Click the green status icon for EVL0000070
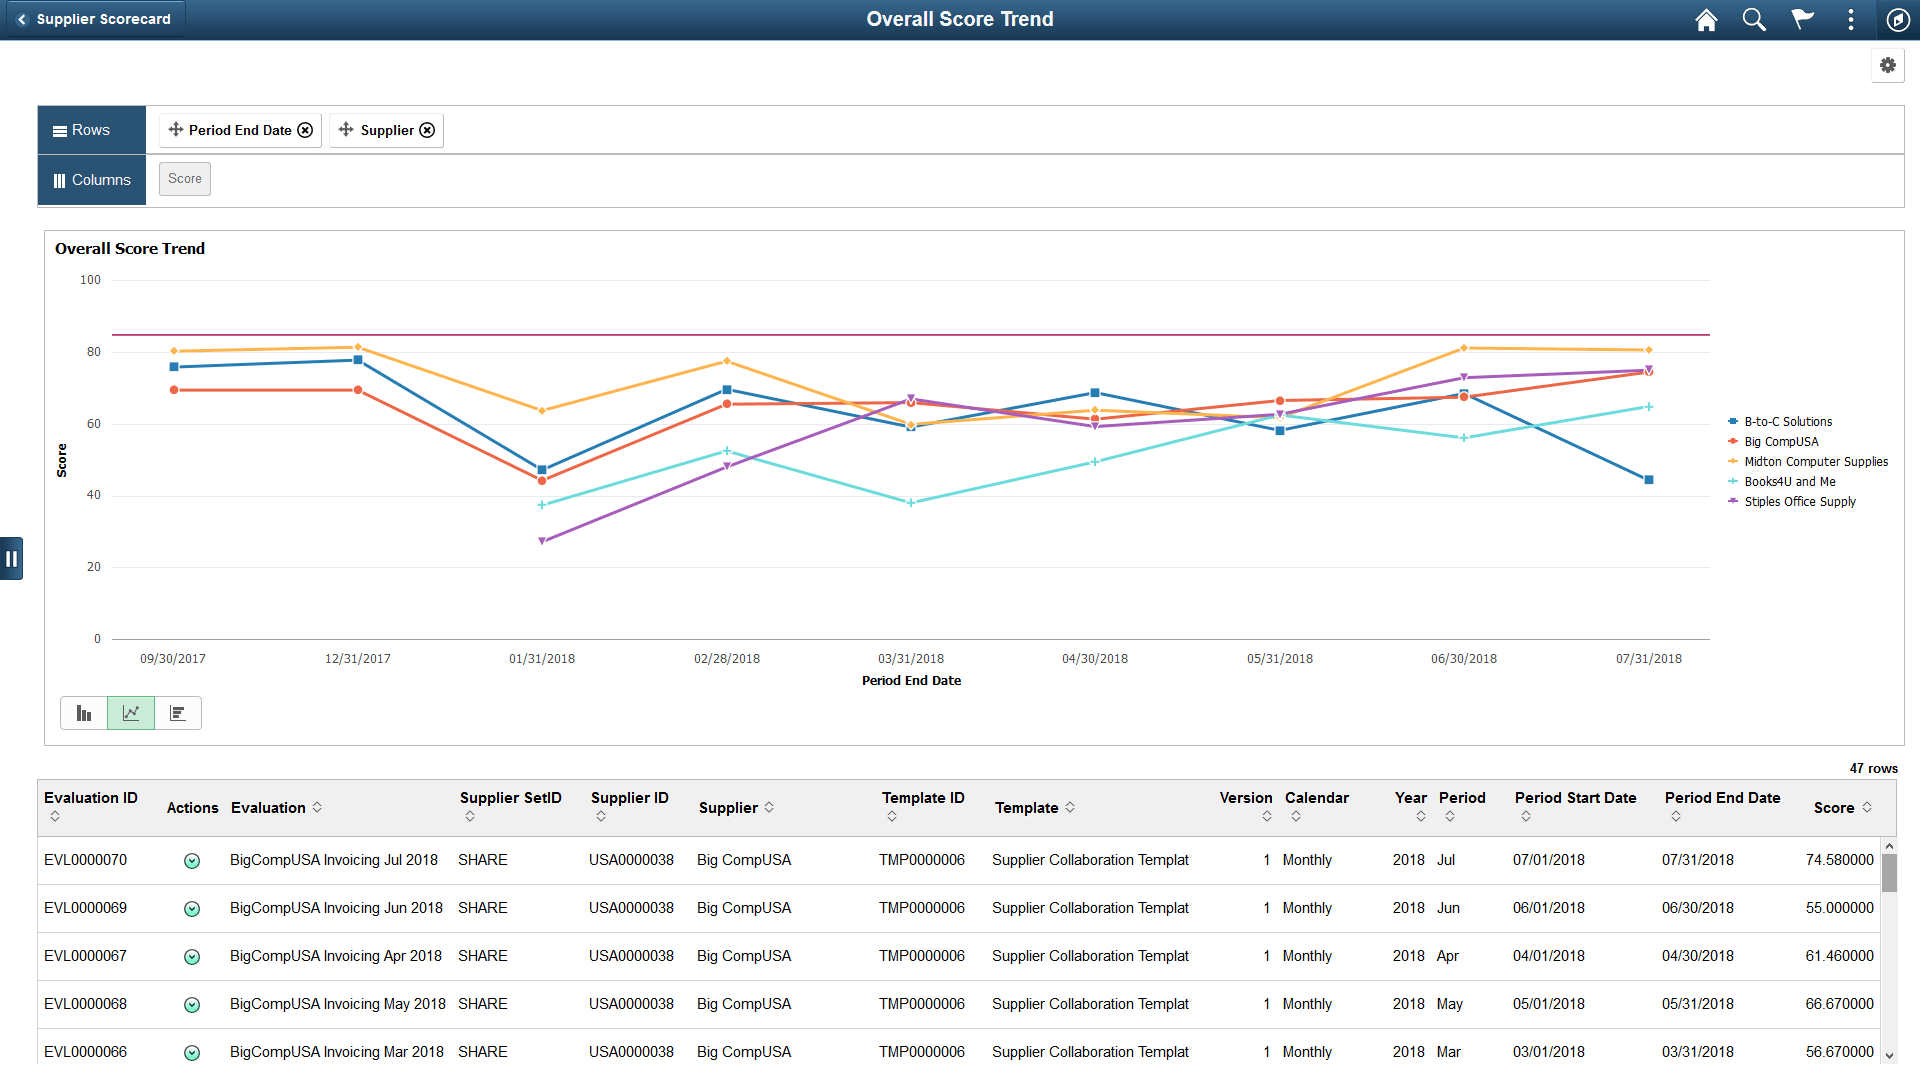The height and width of the screenshot is (1078, 1920). pos(192,860)
